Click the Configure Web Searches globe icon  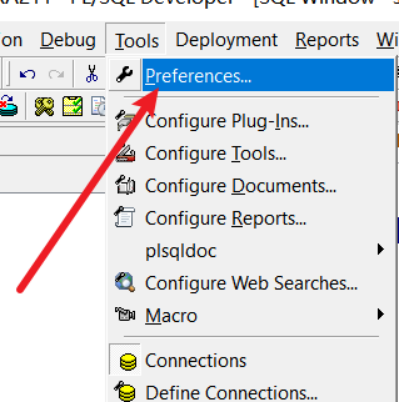125,282
